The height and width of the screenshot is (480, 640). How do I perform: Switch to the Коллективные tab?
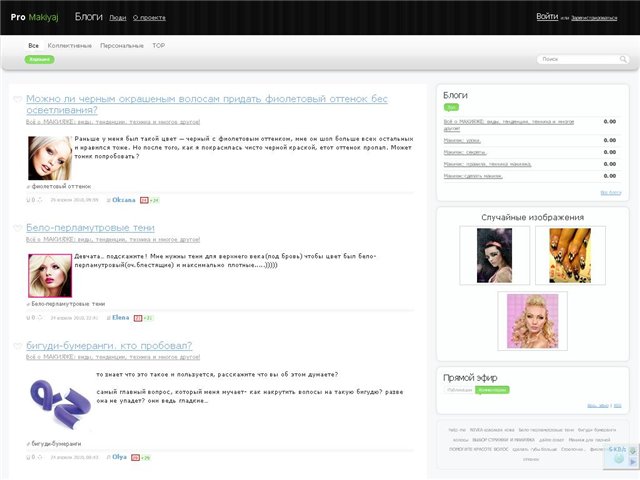pyautogui.click(x=69, y=46)
